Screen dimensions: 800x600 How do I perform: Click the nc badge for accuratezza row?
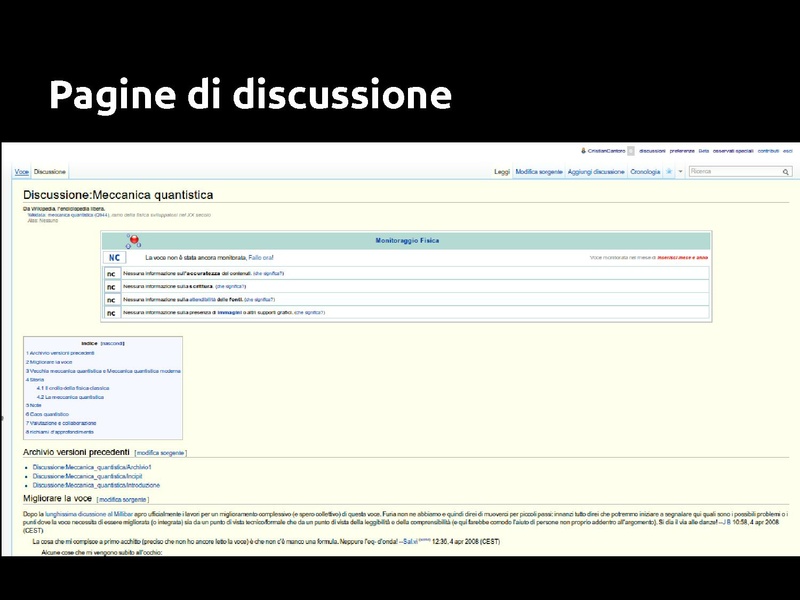(x=112, y=273)
